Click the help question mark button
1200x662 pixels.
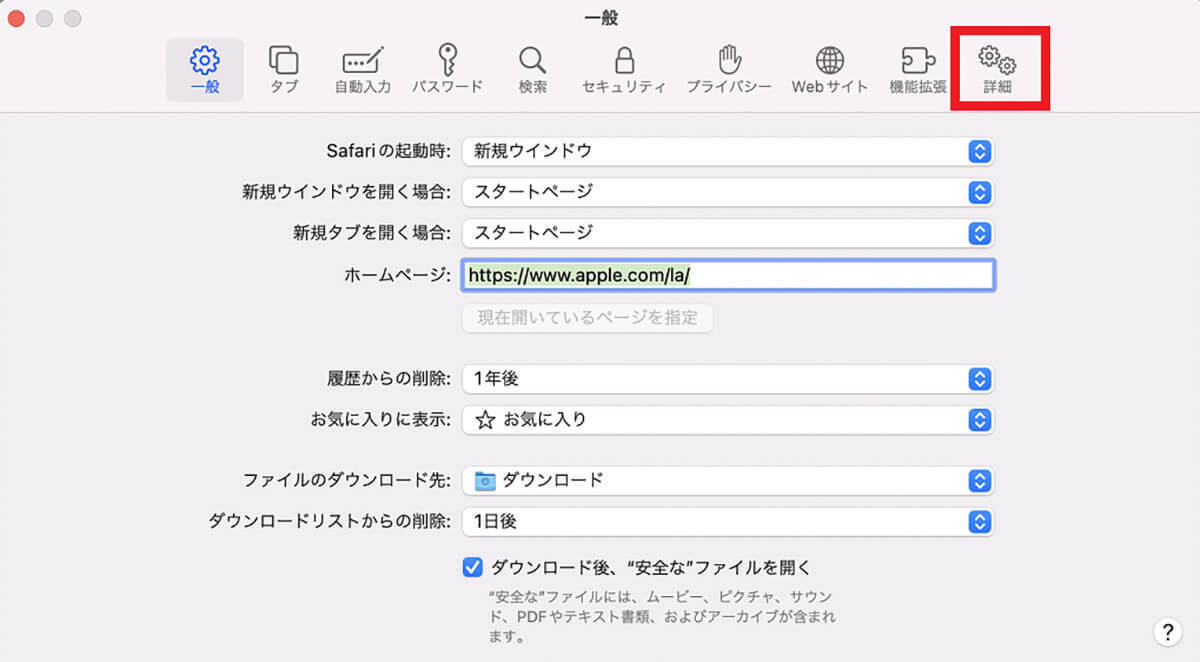pos(1167,631)
